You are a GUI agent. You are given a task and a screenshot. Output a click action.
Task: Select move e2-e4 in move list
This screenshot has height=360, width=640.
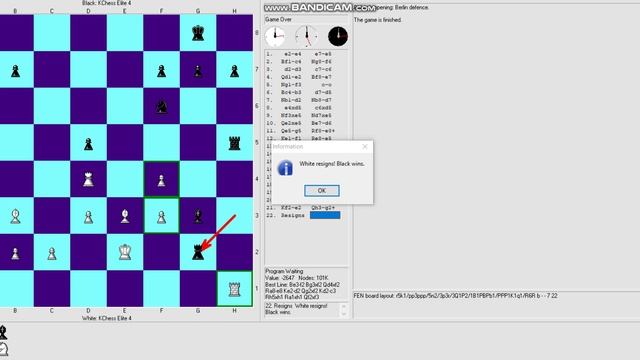click(x=293, y=54)
